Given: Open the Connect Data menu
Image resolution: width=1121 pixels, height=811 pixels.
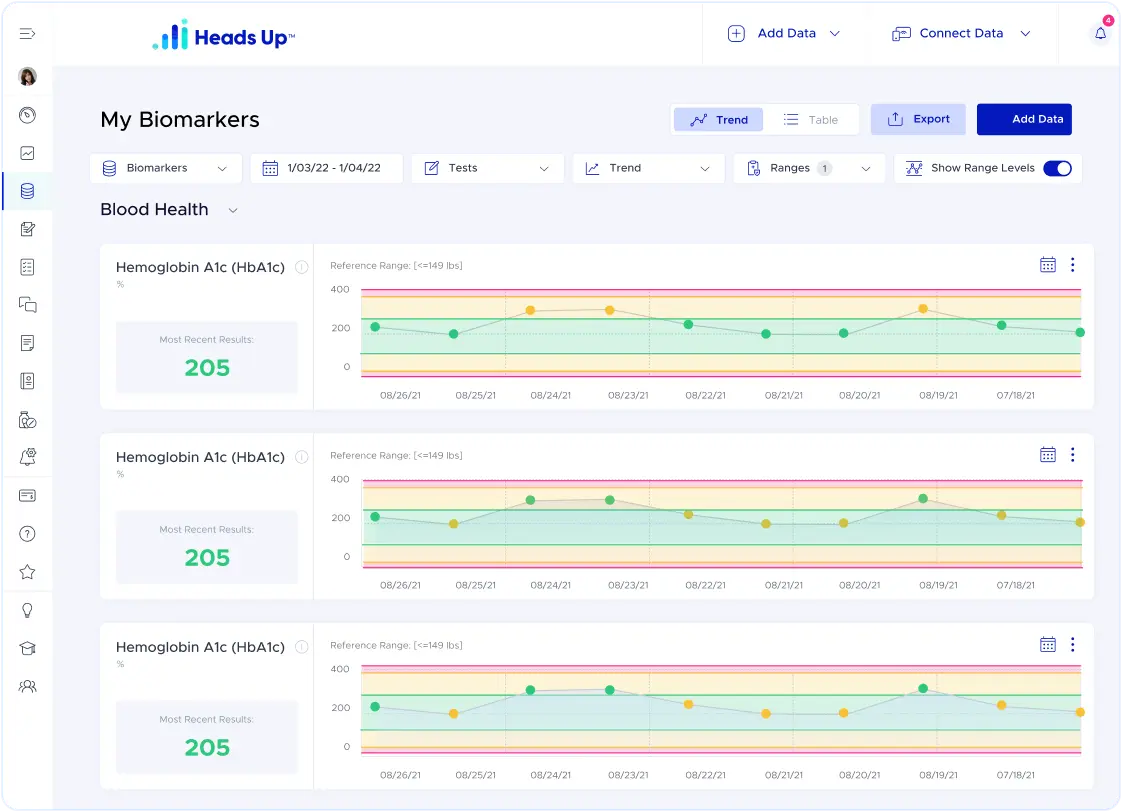Looking at the screenshot, I should 960,33.
